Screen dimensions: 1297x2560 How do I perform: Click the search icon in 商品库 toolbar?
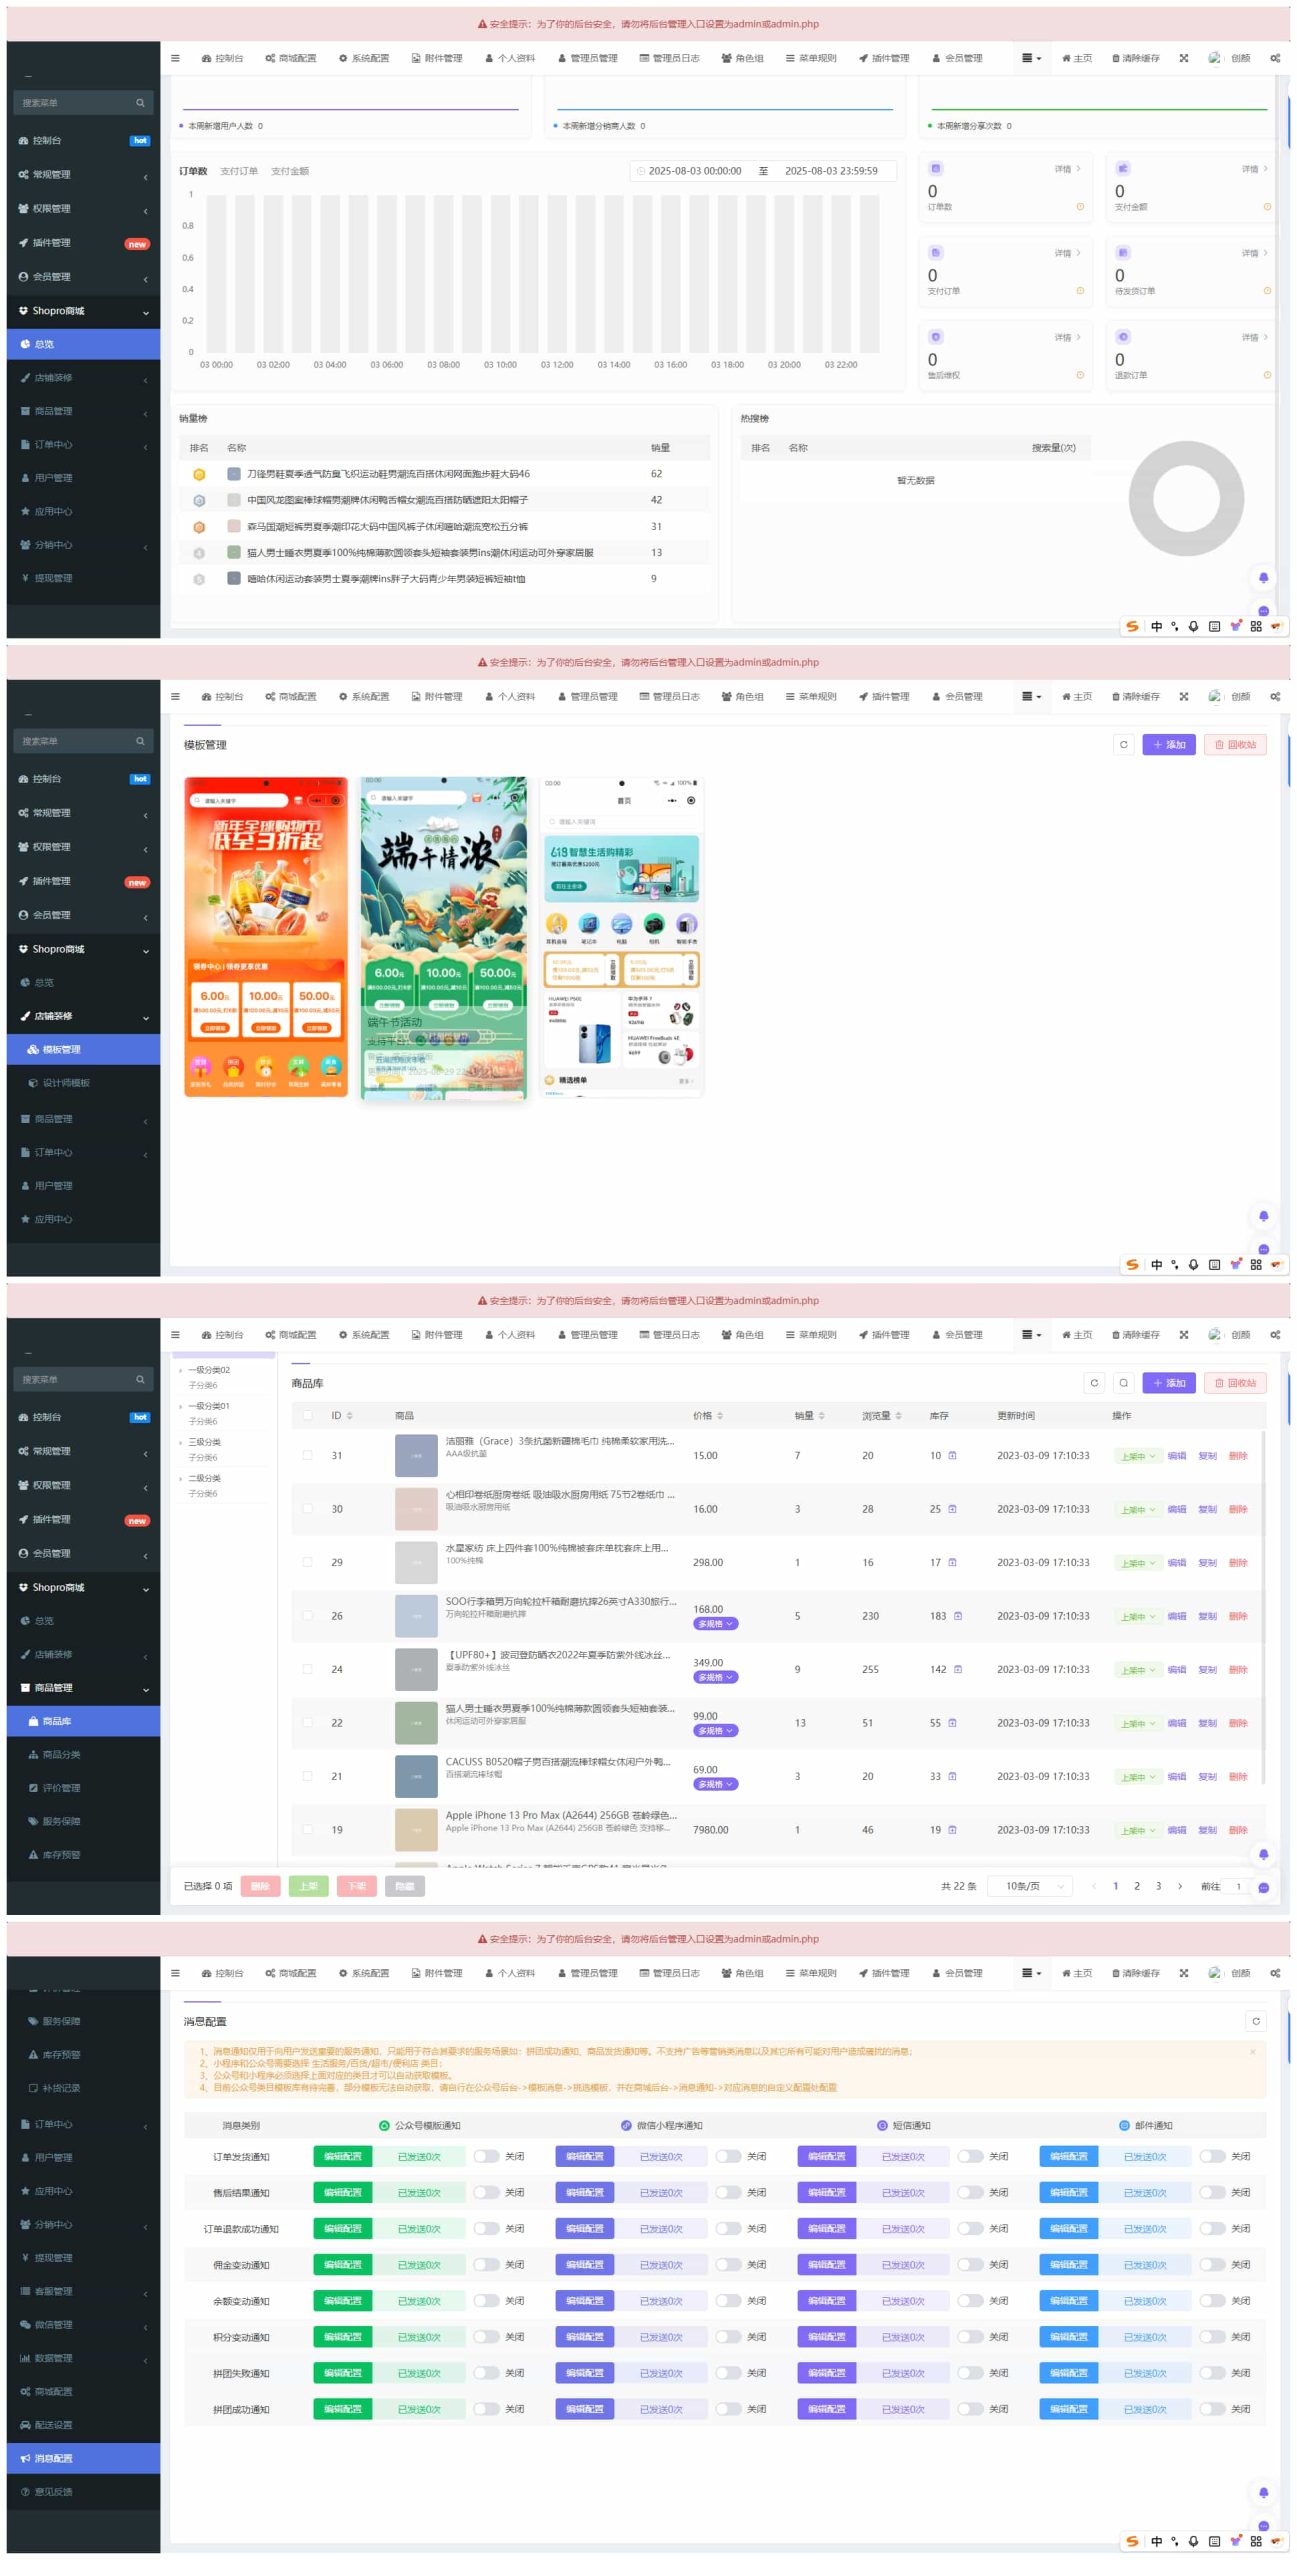tap(1123, 1383)
